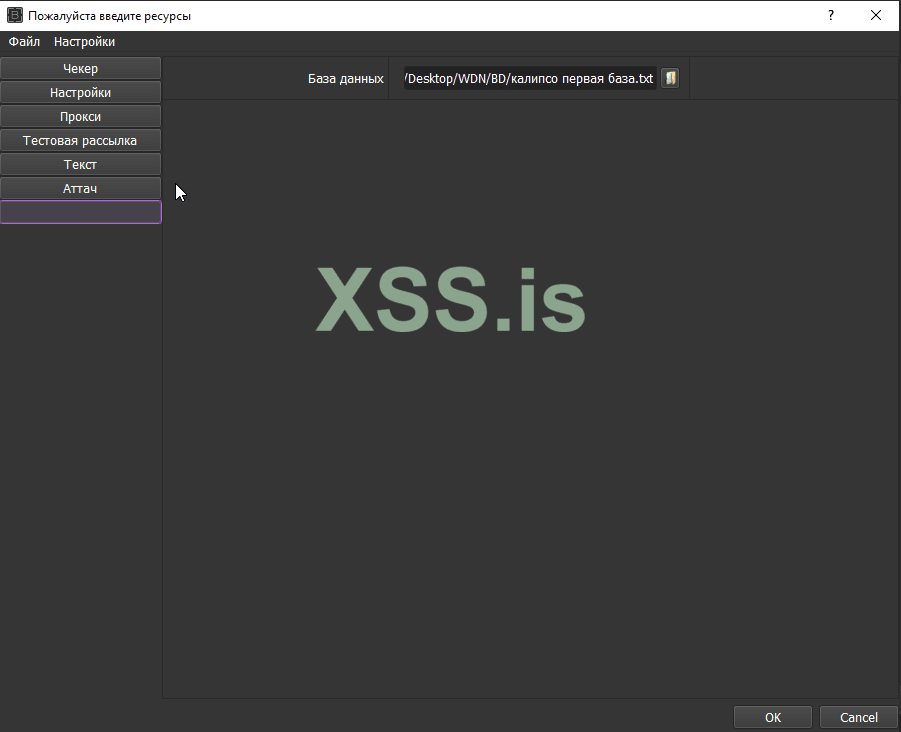Click the application icon in title bar
Viewport: 901px width, 732px height.
[x=15, y=16]
